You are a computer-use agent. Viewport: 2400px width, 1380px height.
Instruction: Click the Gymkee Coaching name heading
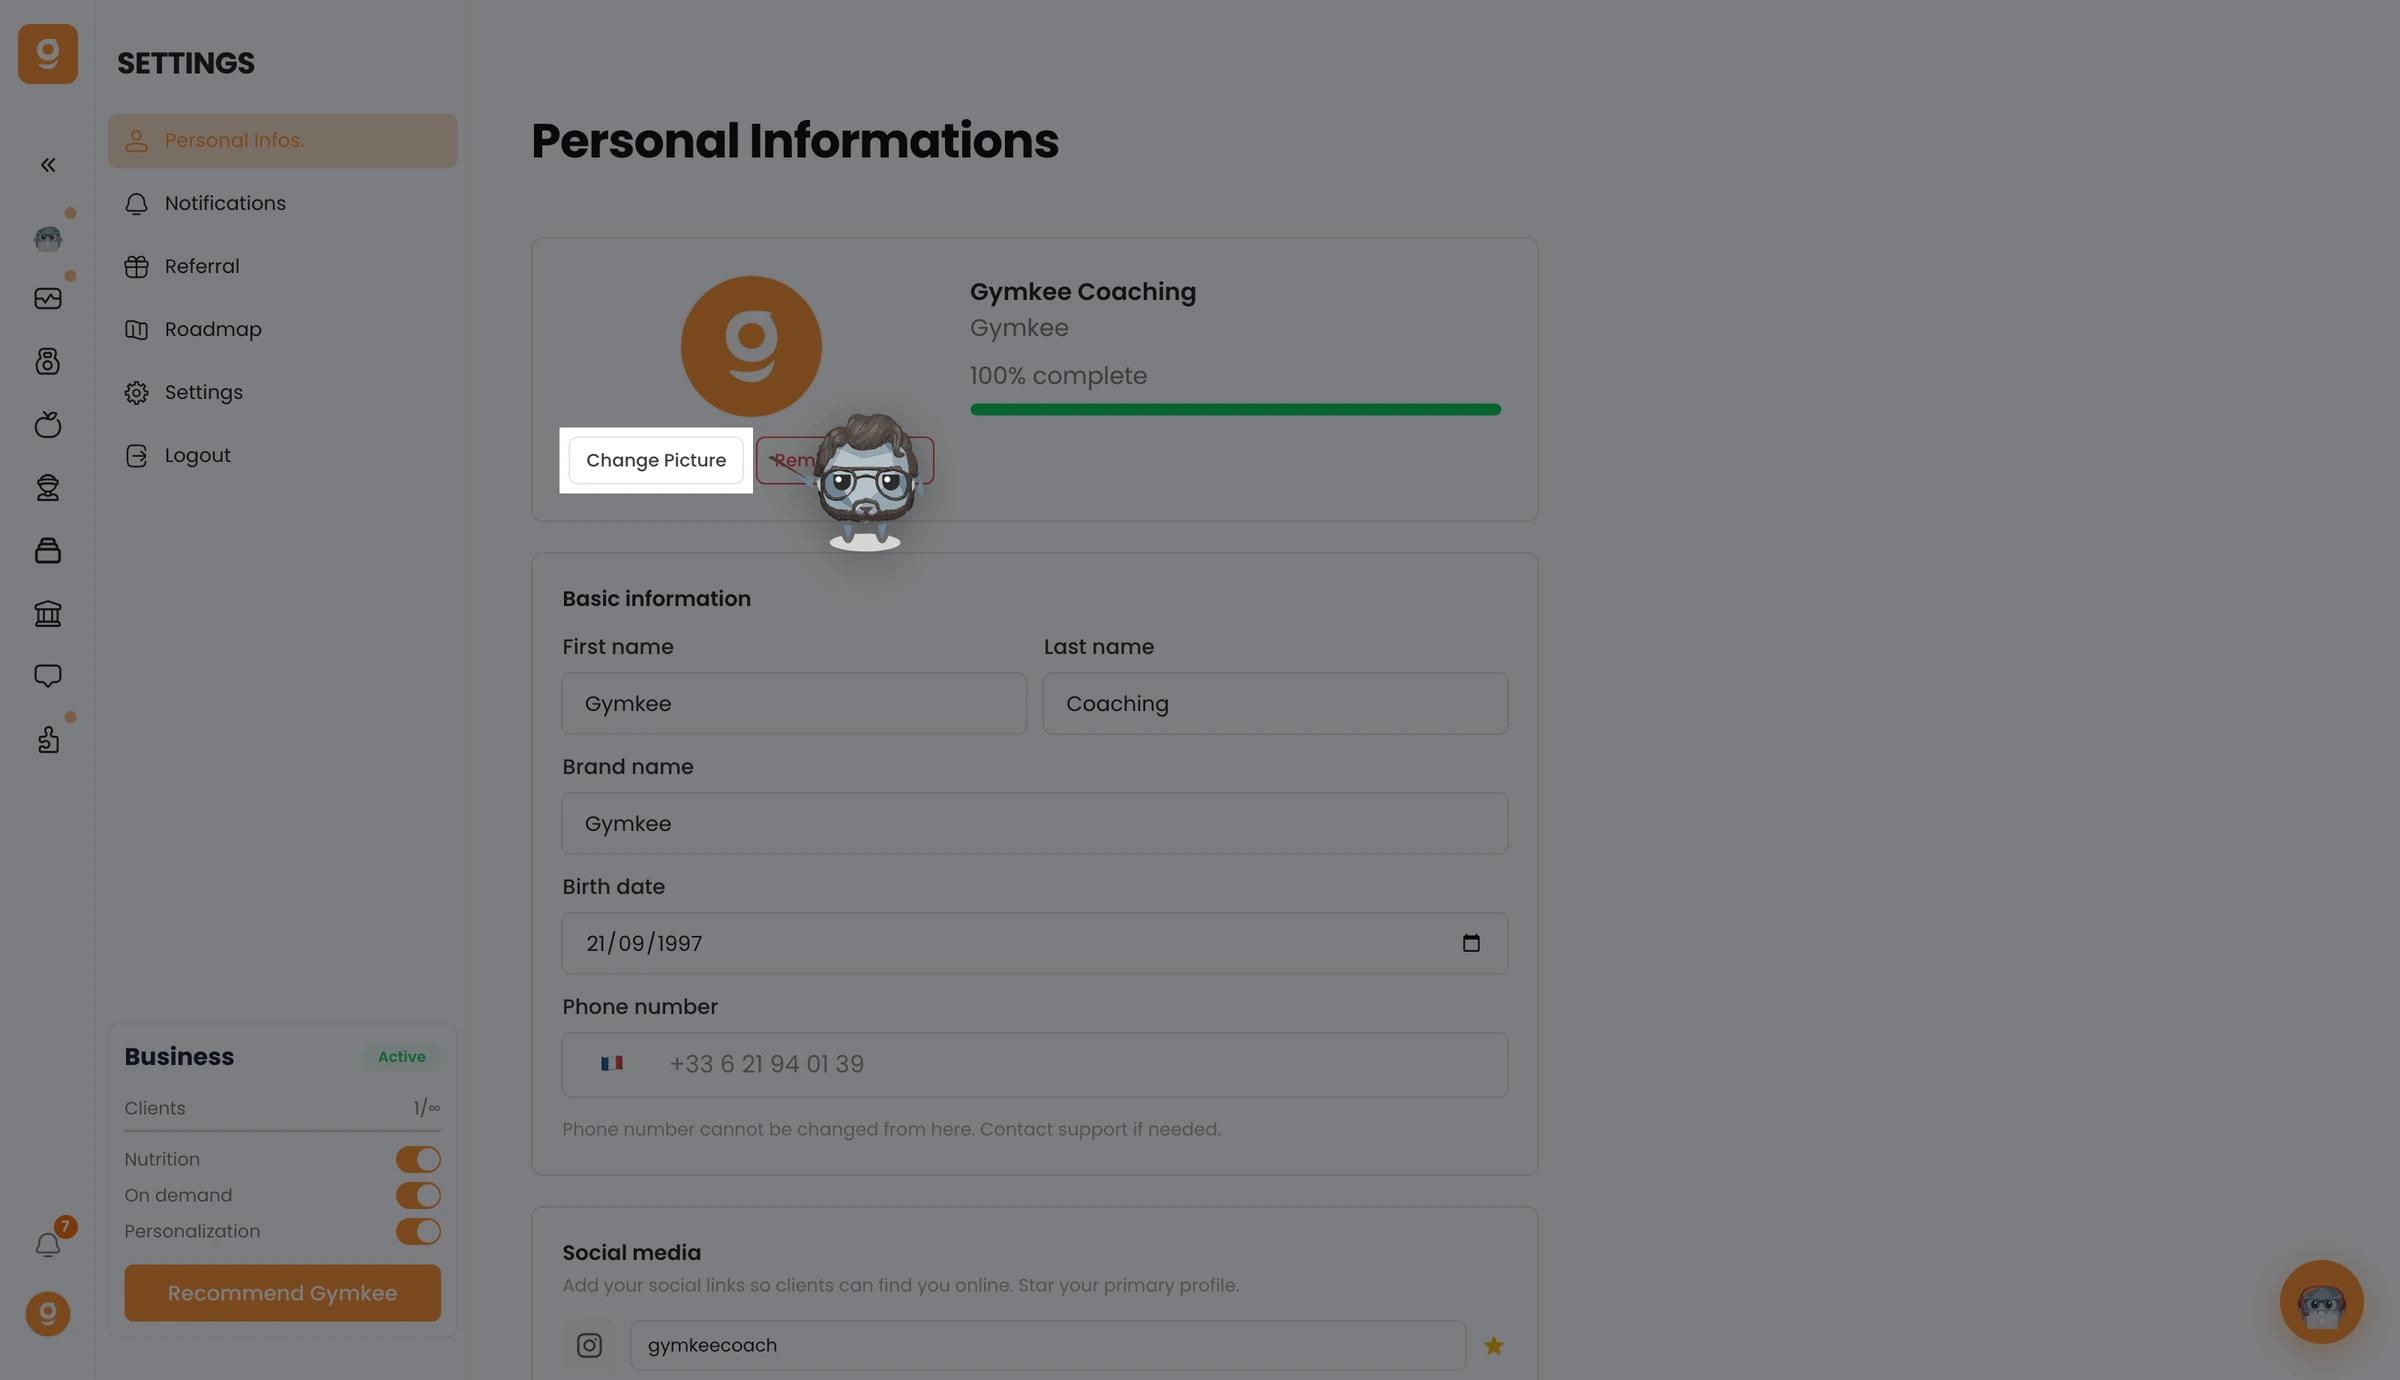pyautogui.click(x=1083, y=292)
